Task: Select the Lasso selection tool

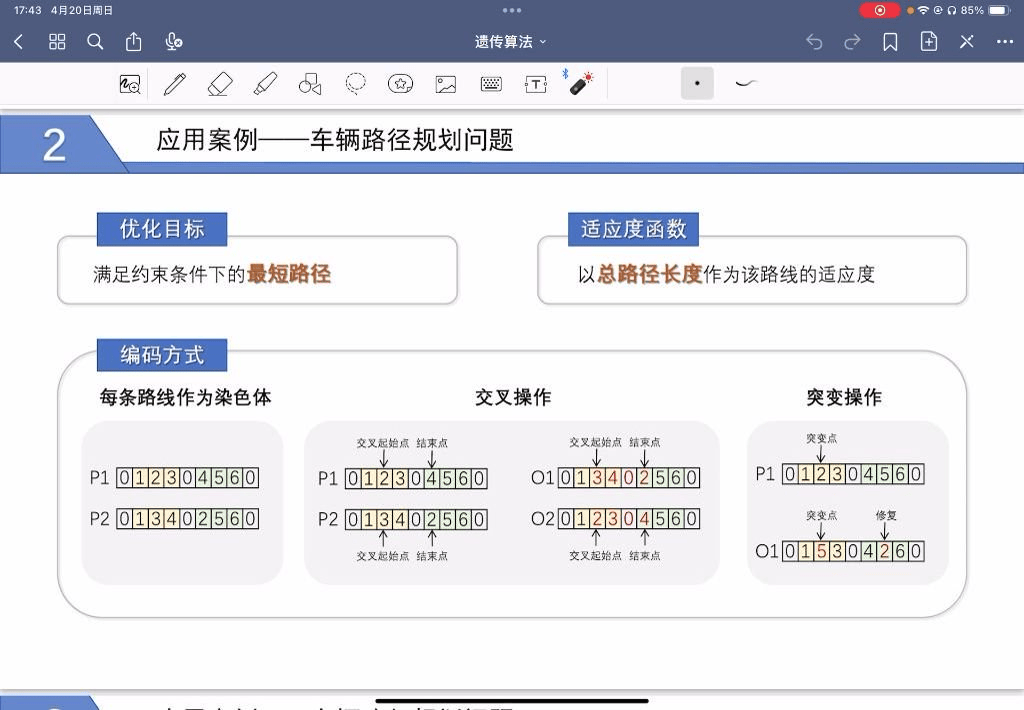Action: tap(355, 84)
